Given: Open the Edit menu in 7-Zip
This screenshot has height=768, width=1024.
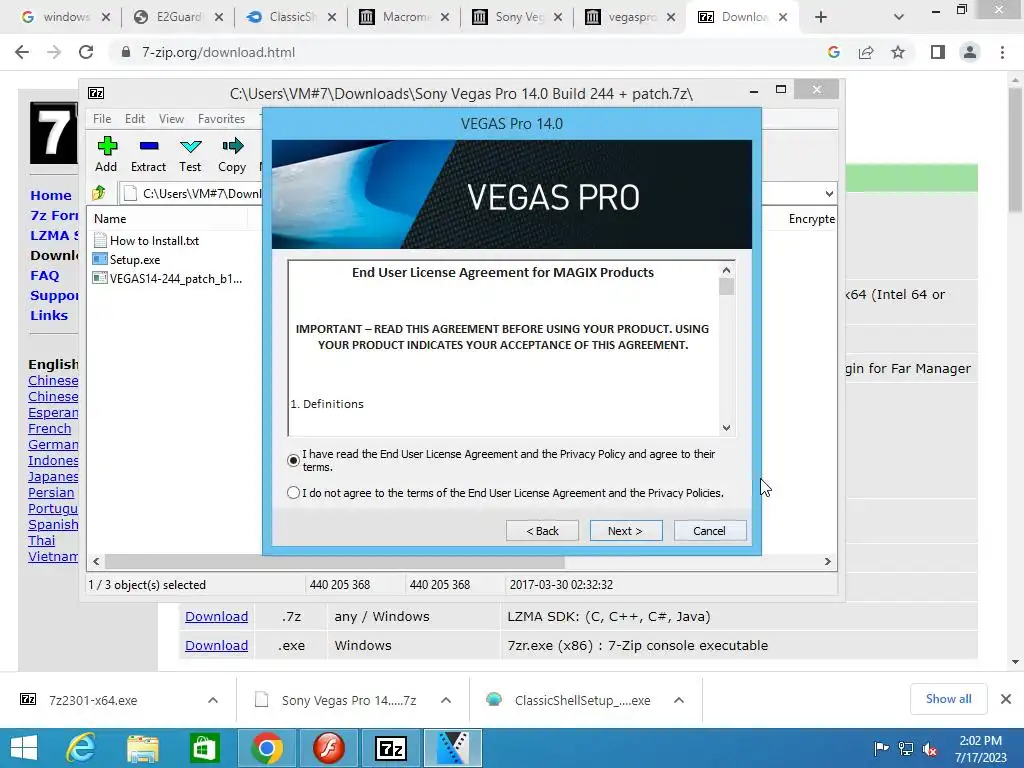Looking at the screenshot, I should point(135,119).
